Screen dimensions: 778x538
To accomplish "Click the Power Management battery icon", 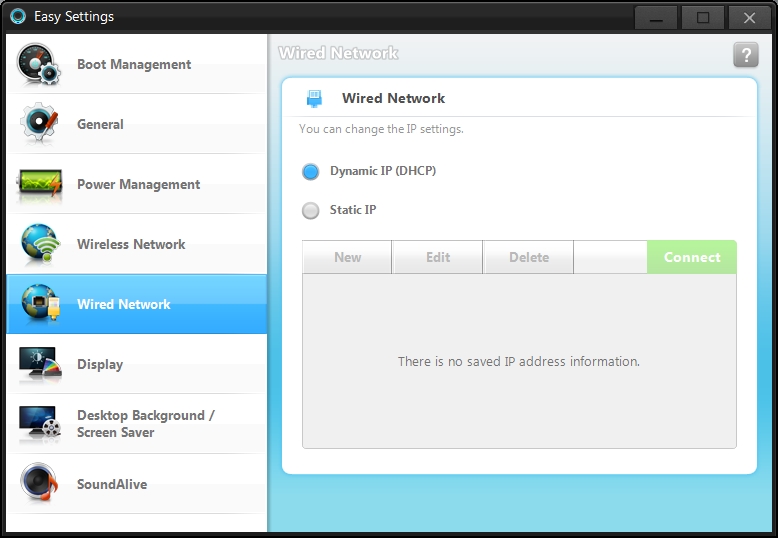I will [40, 184].
